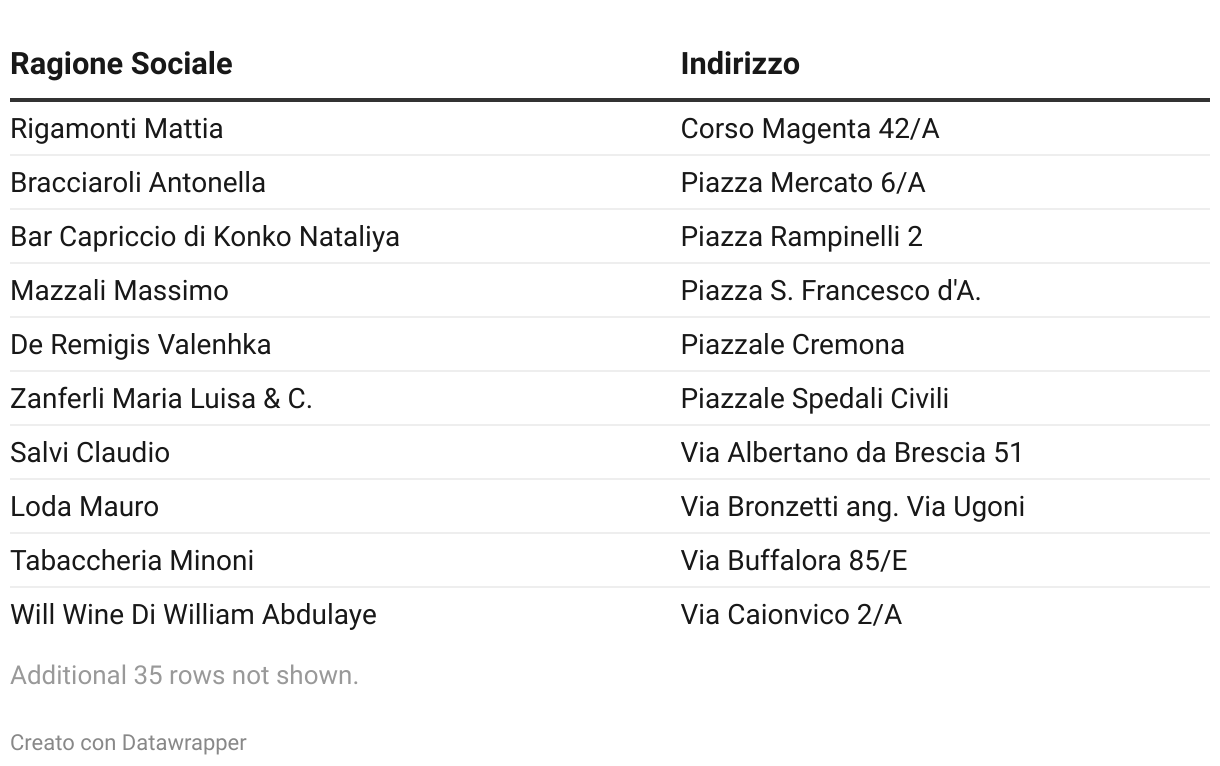Select the Loda Mauro entry
The image size is (1220, 766).
(85, 506)
